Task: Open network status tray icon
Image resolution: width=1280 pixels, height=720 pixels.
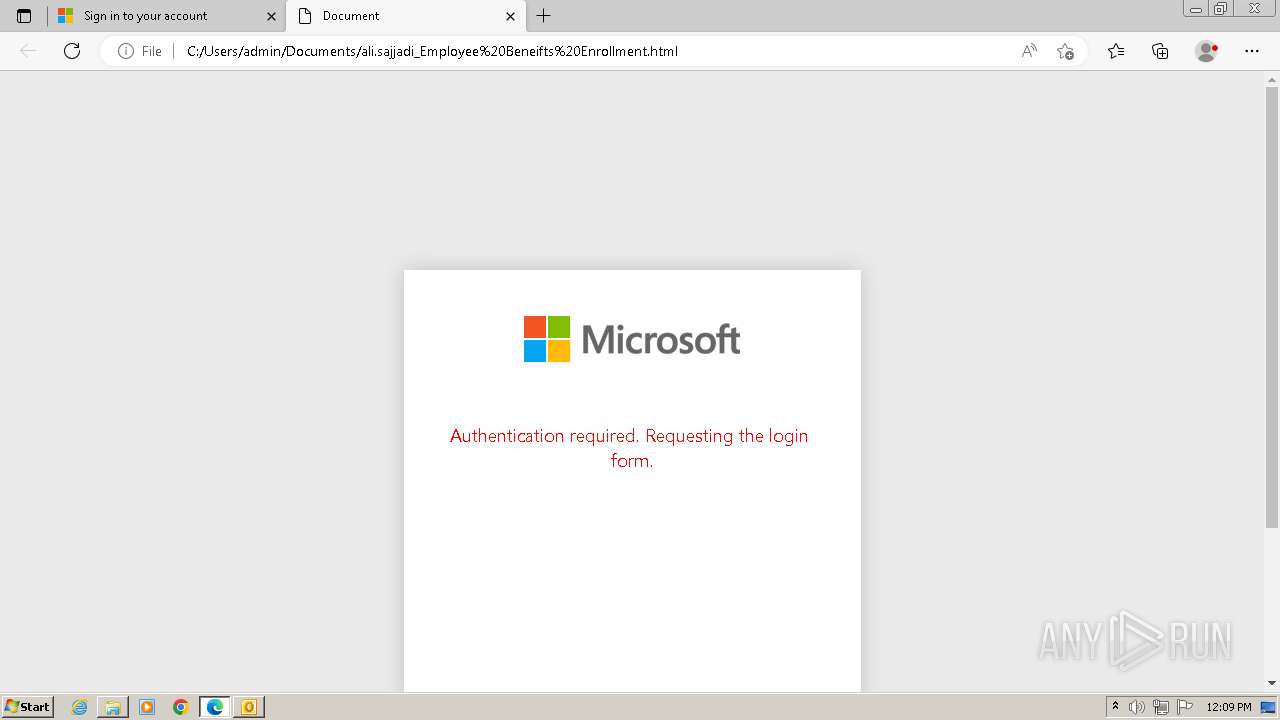Action: [1161, 707]
